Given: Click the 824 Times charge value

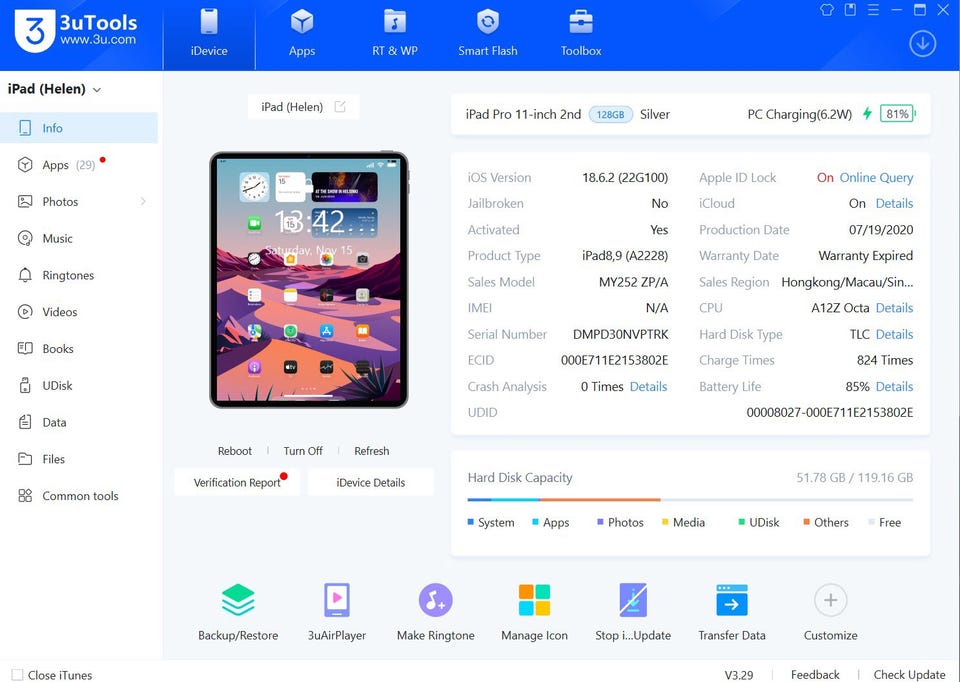Looking at the screenshot, I should [885, 361].
